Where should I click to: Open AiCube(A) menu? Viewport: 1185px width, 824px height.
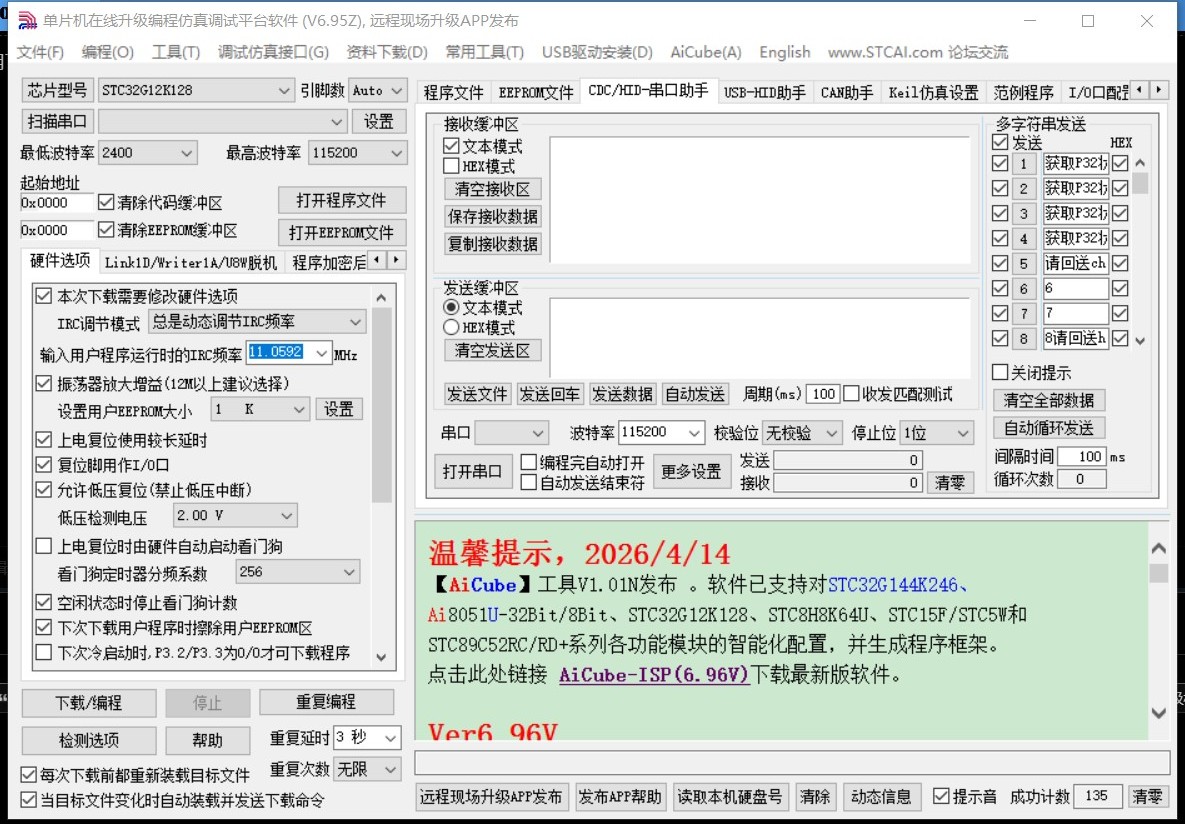706,52
